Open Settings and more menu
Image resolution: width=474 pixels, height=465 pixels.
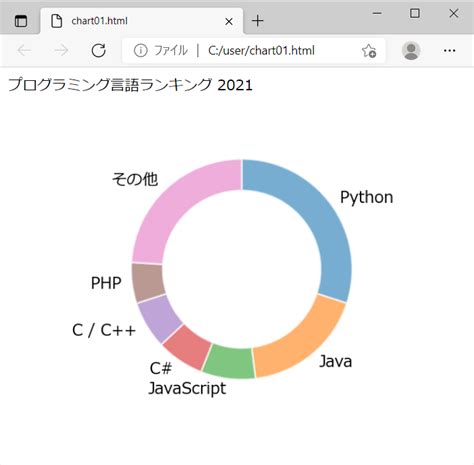pos(450,51)
